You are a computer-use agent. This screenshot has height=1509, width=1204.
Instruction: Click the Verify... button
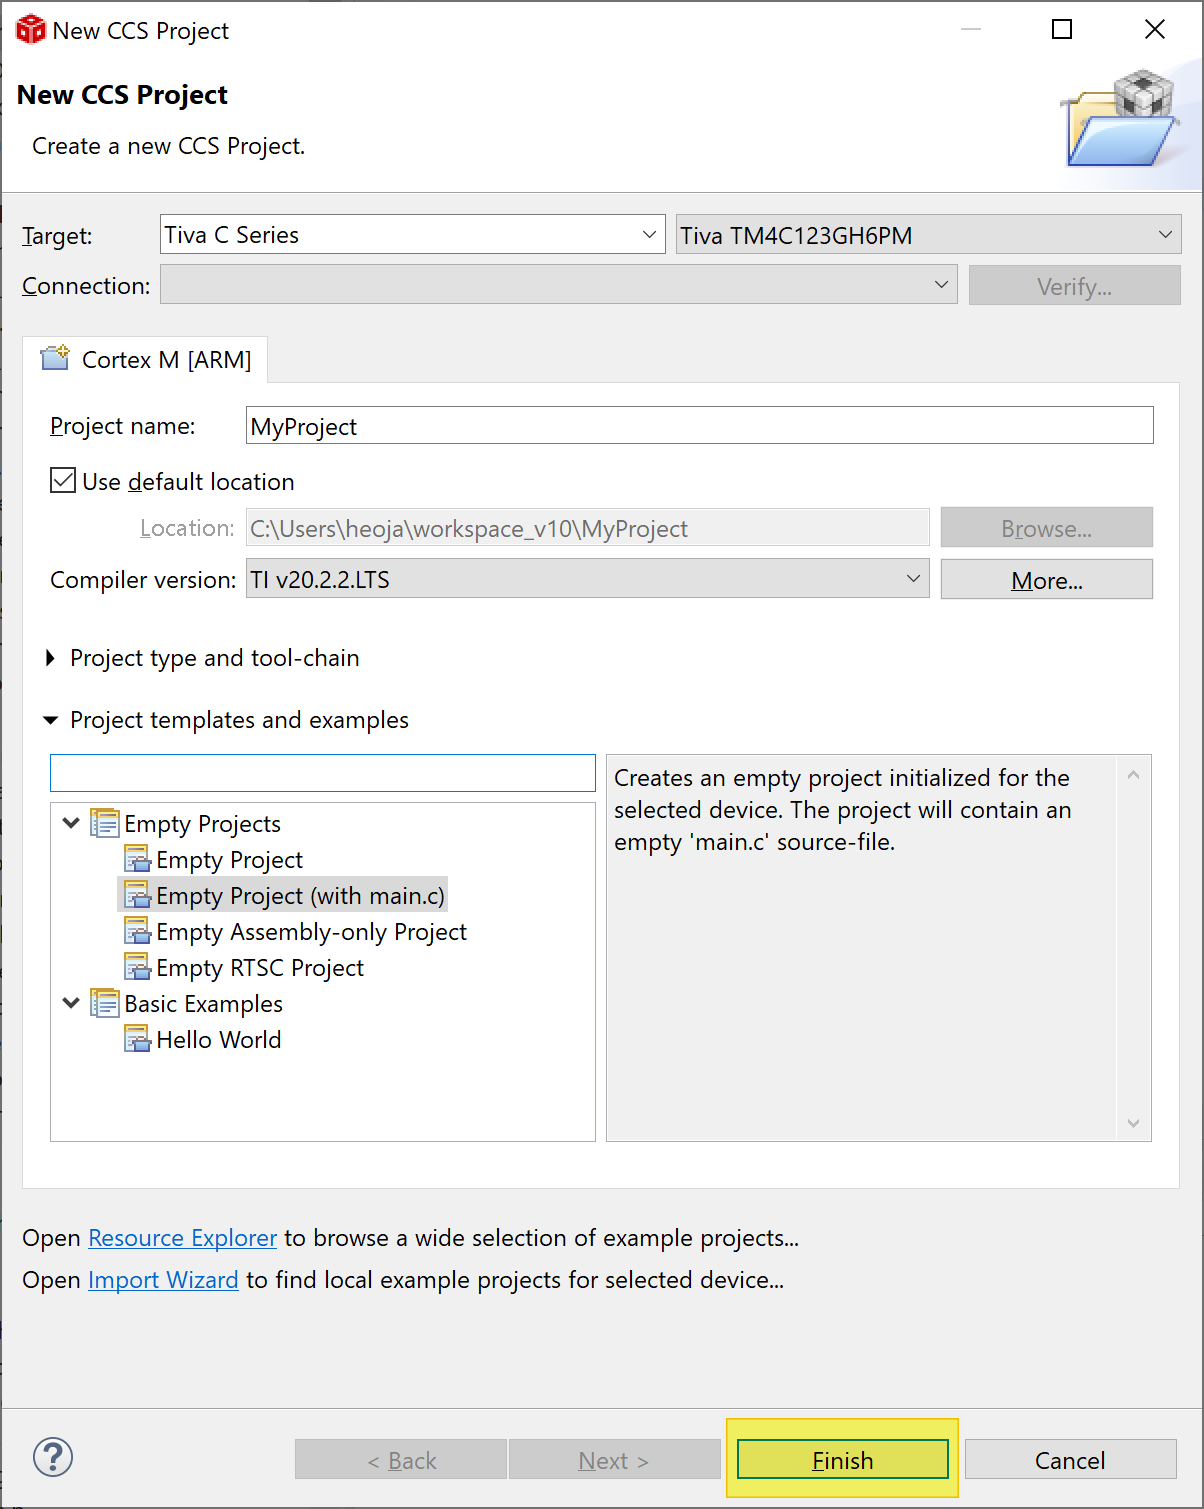point(1074,286)
